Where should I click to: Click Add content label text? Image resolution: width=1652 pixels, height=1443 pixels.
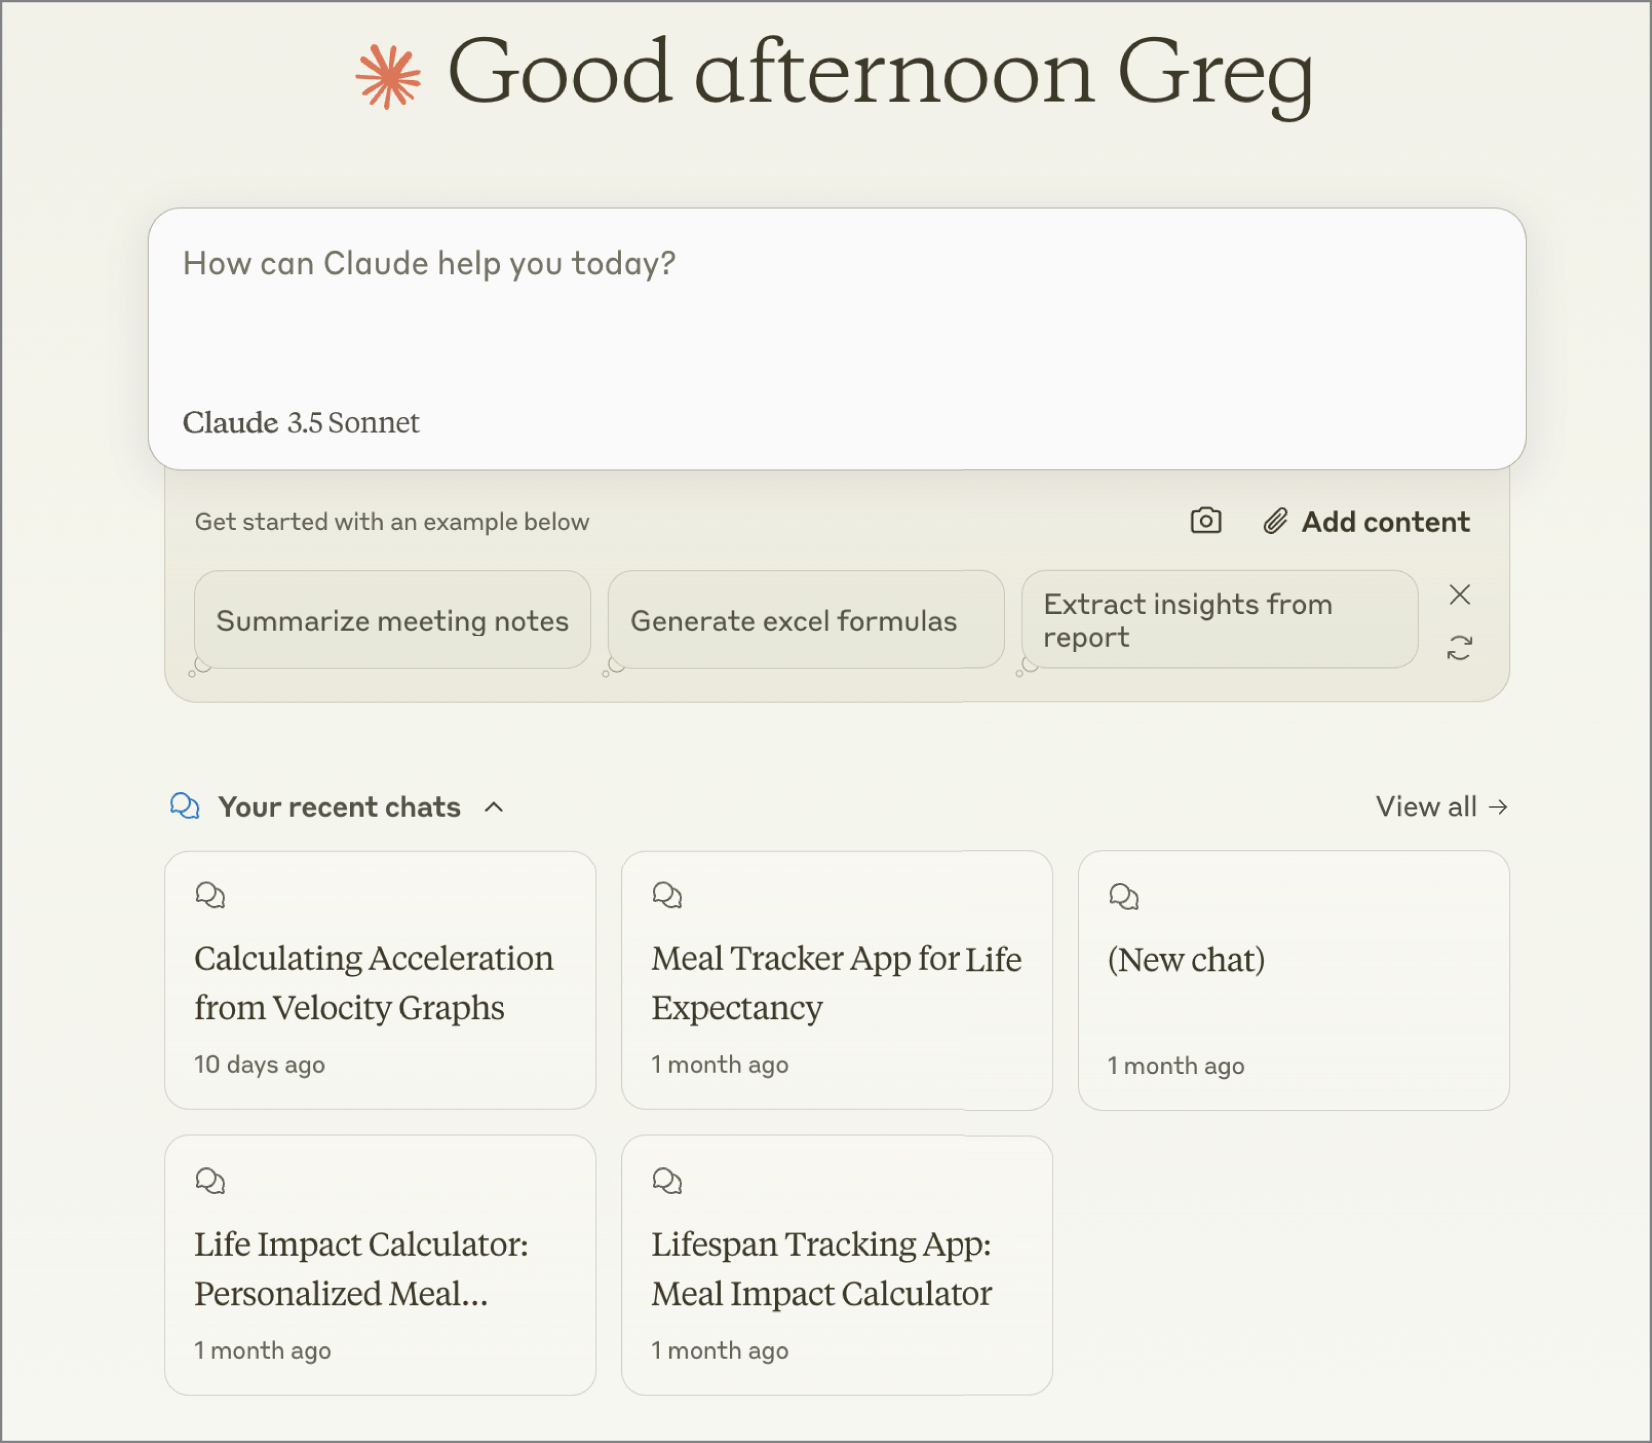pyautogui.click(x=1385, y=521)
